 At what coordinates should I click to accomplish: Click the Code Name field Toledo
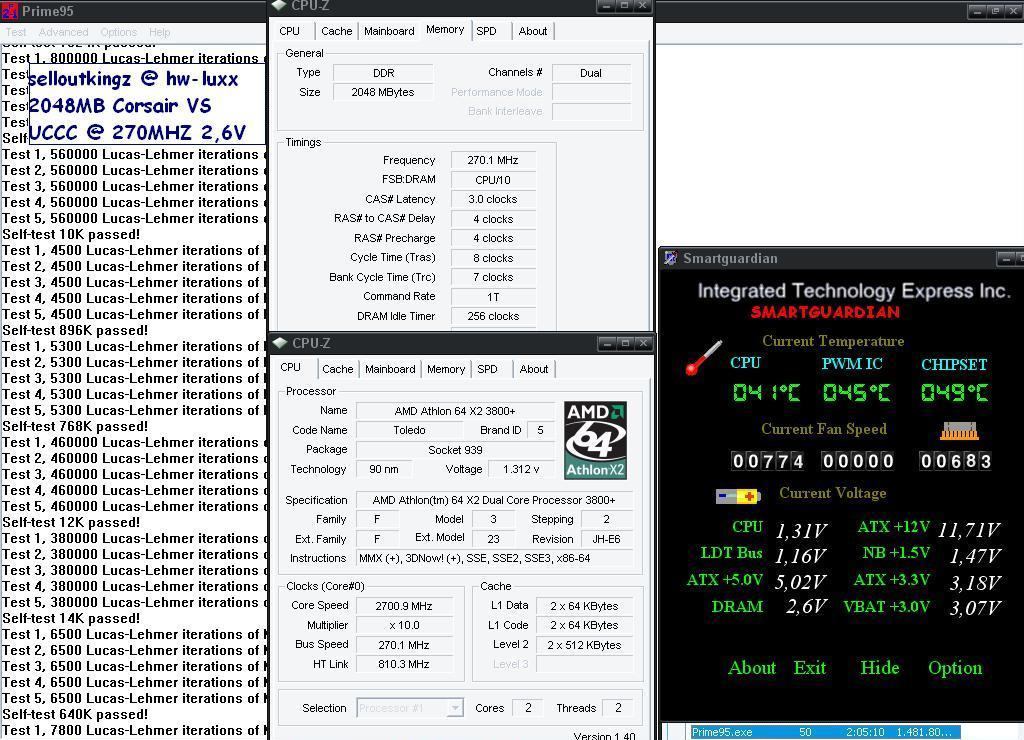[409, 430]
